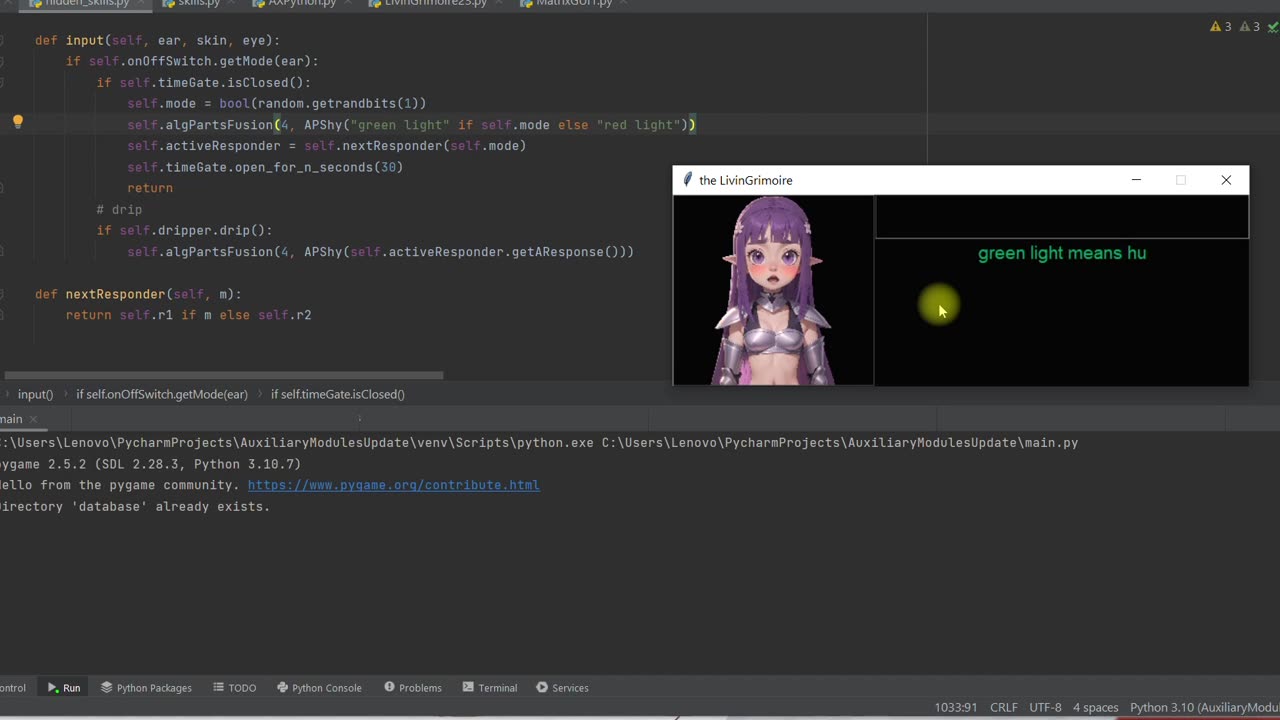The width and height of the screenshot is (1280, 720).
Task: Click the 'green light means hu' output text
Action: (x=1062, y=253)
